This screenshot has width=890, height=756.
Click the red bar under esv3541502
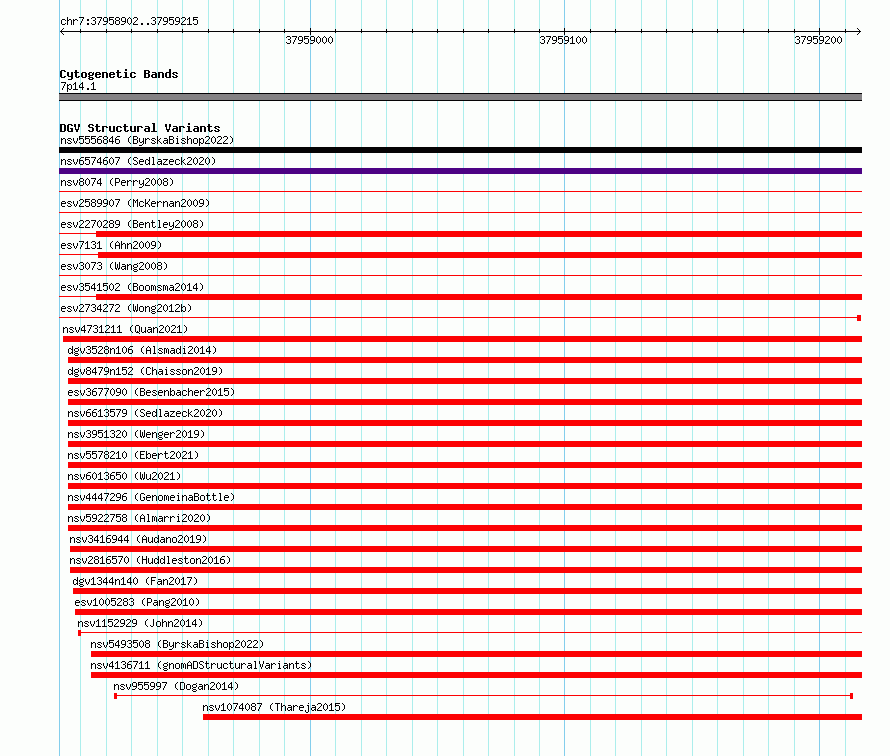coord(479,297)
